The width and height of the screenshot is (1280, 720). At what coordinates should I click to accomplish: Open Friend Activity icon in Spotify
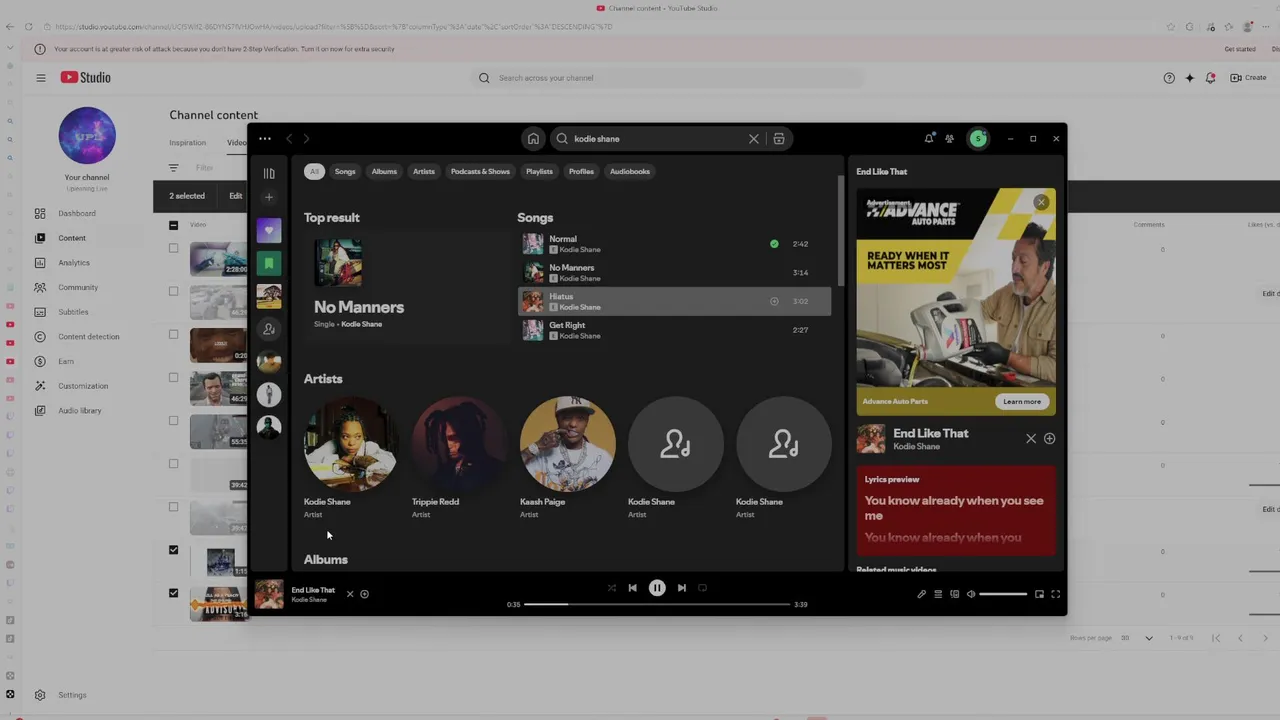point(949,139)
